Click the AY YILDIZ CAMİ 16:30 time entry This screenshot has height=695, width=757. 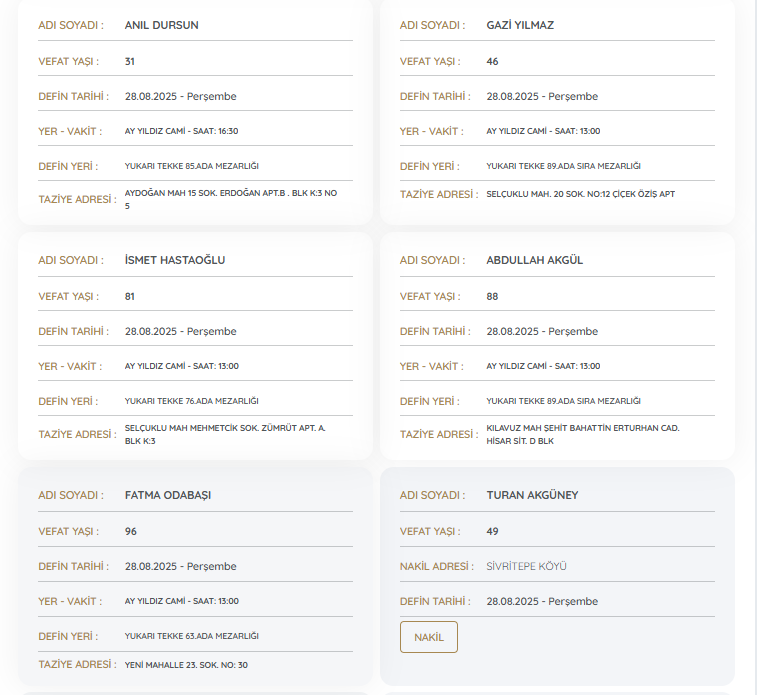coord(181,131)
